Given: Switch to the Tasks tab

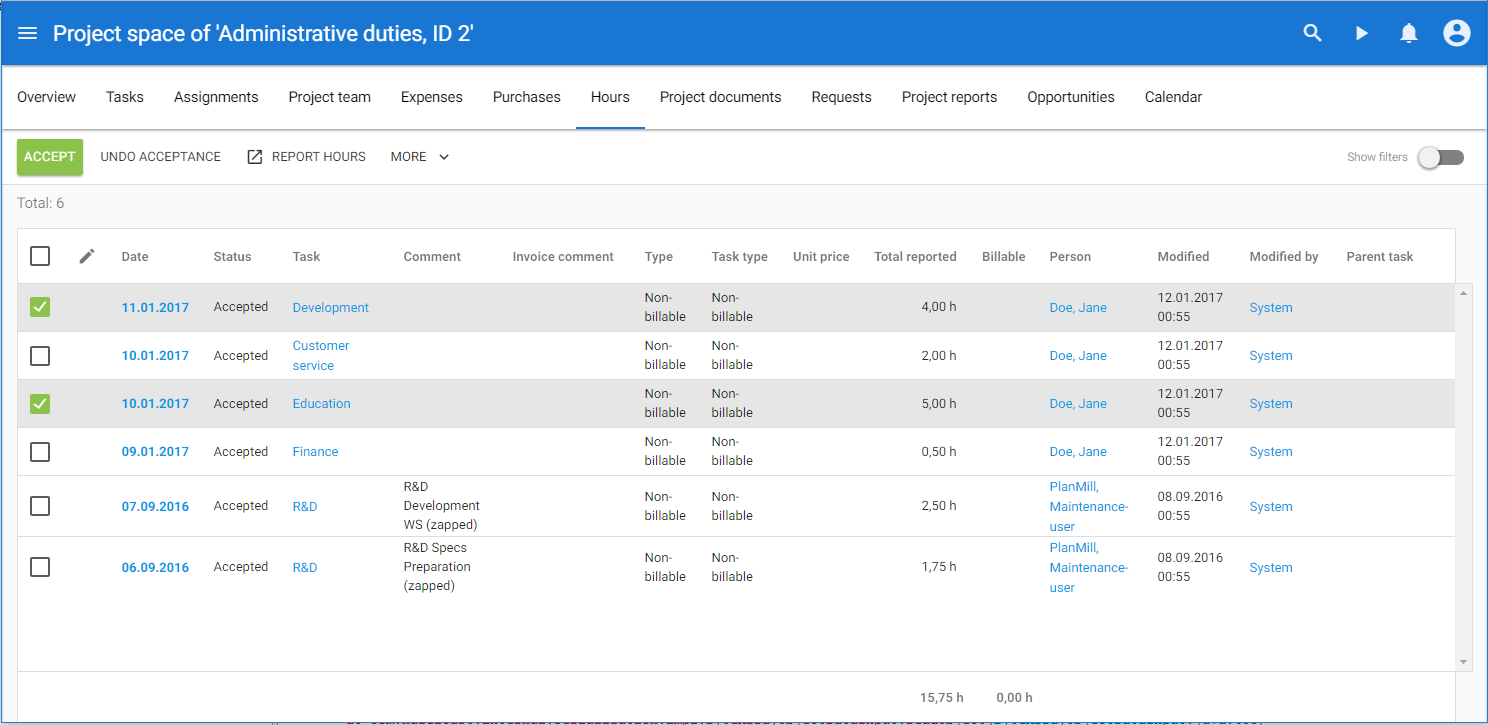Looking at the screenshot, I should 125,97.
